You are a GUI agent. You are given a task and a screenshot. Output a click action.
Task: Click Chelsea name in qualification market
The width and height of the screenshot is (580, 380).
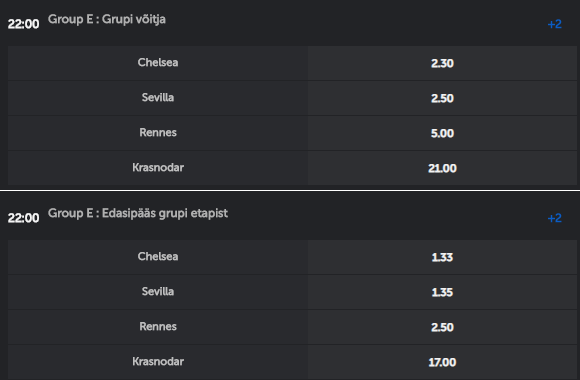(x=158, y=256)
